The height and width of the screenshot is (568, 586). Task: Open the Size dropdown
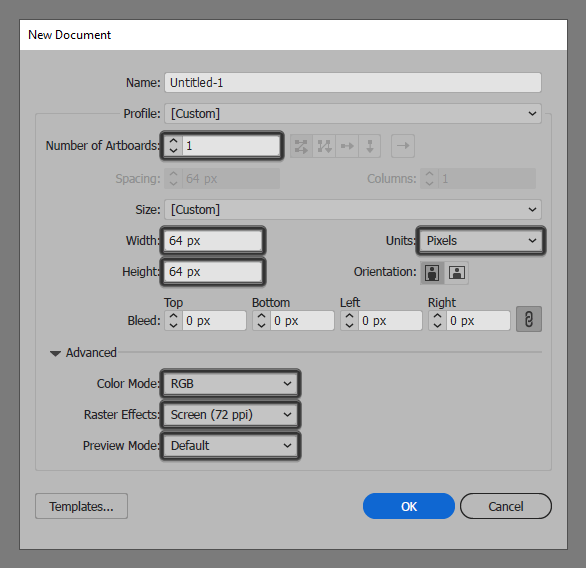coord(353,210)
